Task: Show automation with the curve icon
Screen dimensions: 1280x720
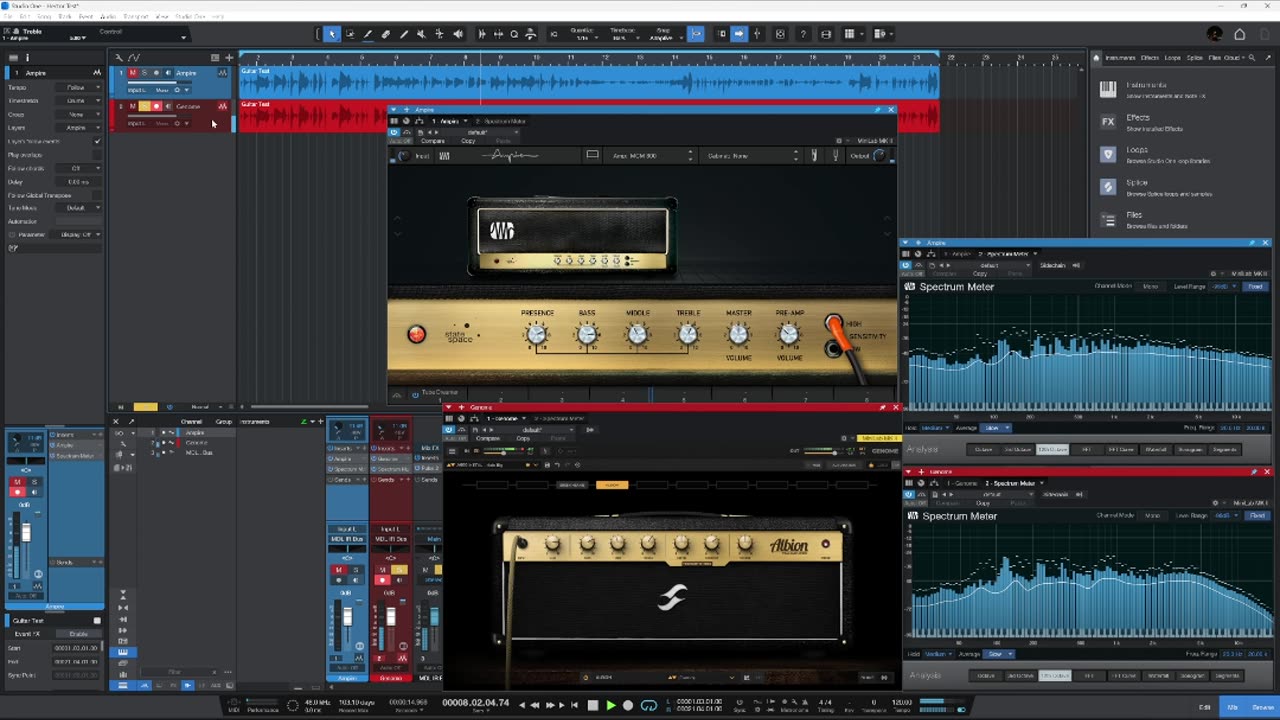Action: 134,57
